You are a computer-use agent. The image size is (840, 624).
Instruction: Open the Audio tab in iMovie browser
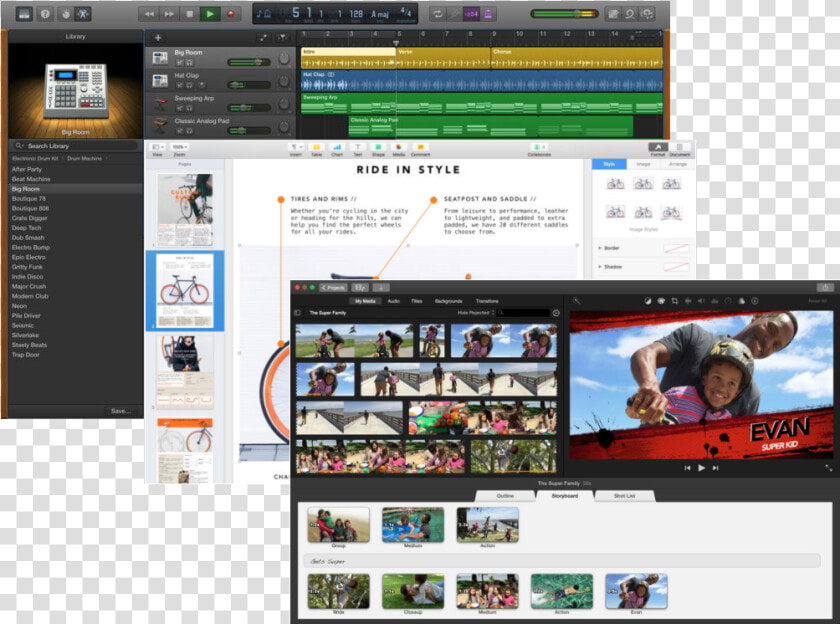(x=394, y=301)
